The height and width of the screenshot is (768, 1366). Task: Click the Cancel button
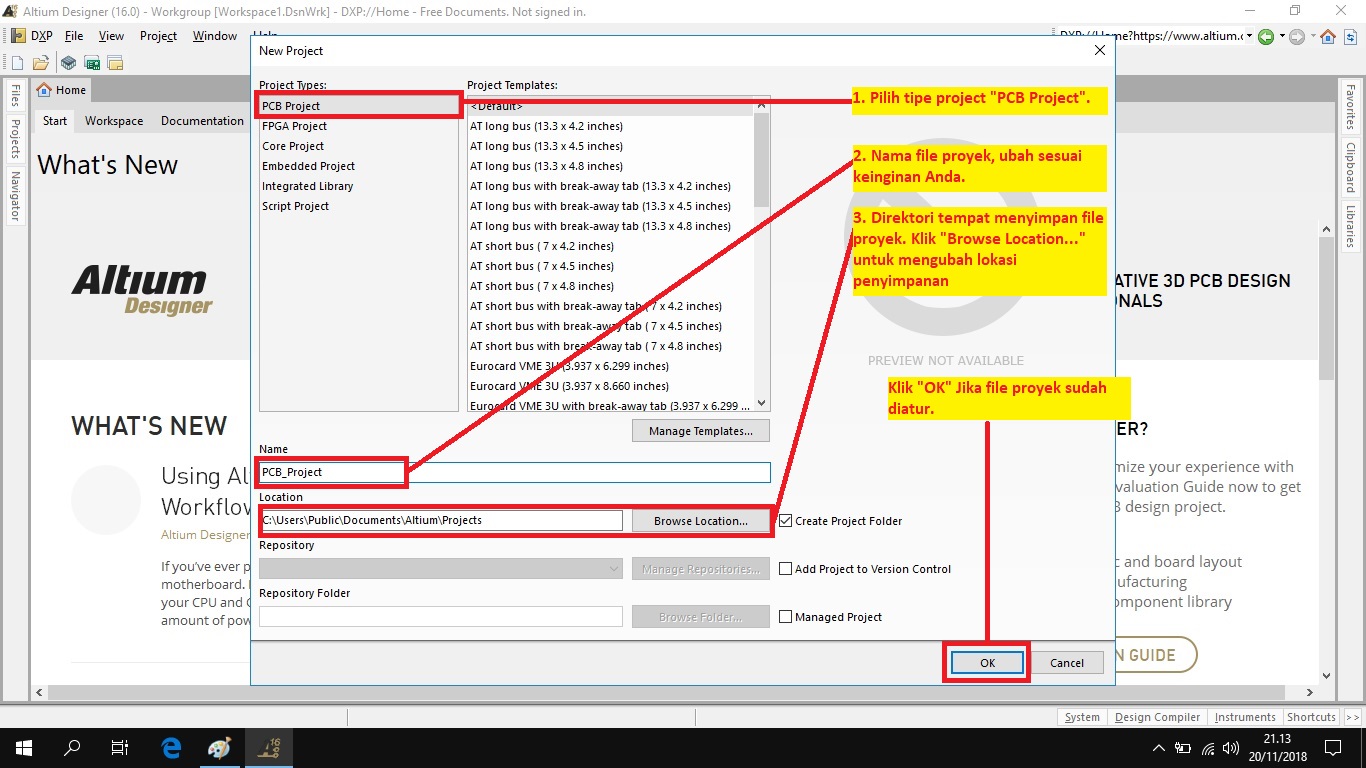tap(1067, 663)
